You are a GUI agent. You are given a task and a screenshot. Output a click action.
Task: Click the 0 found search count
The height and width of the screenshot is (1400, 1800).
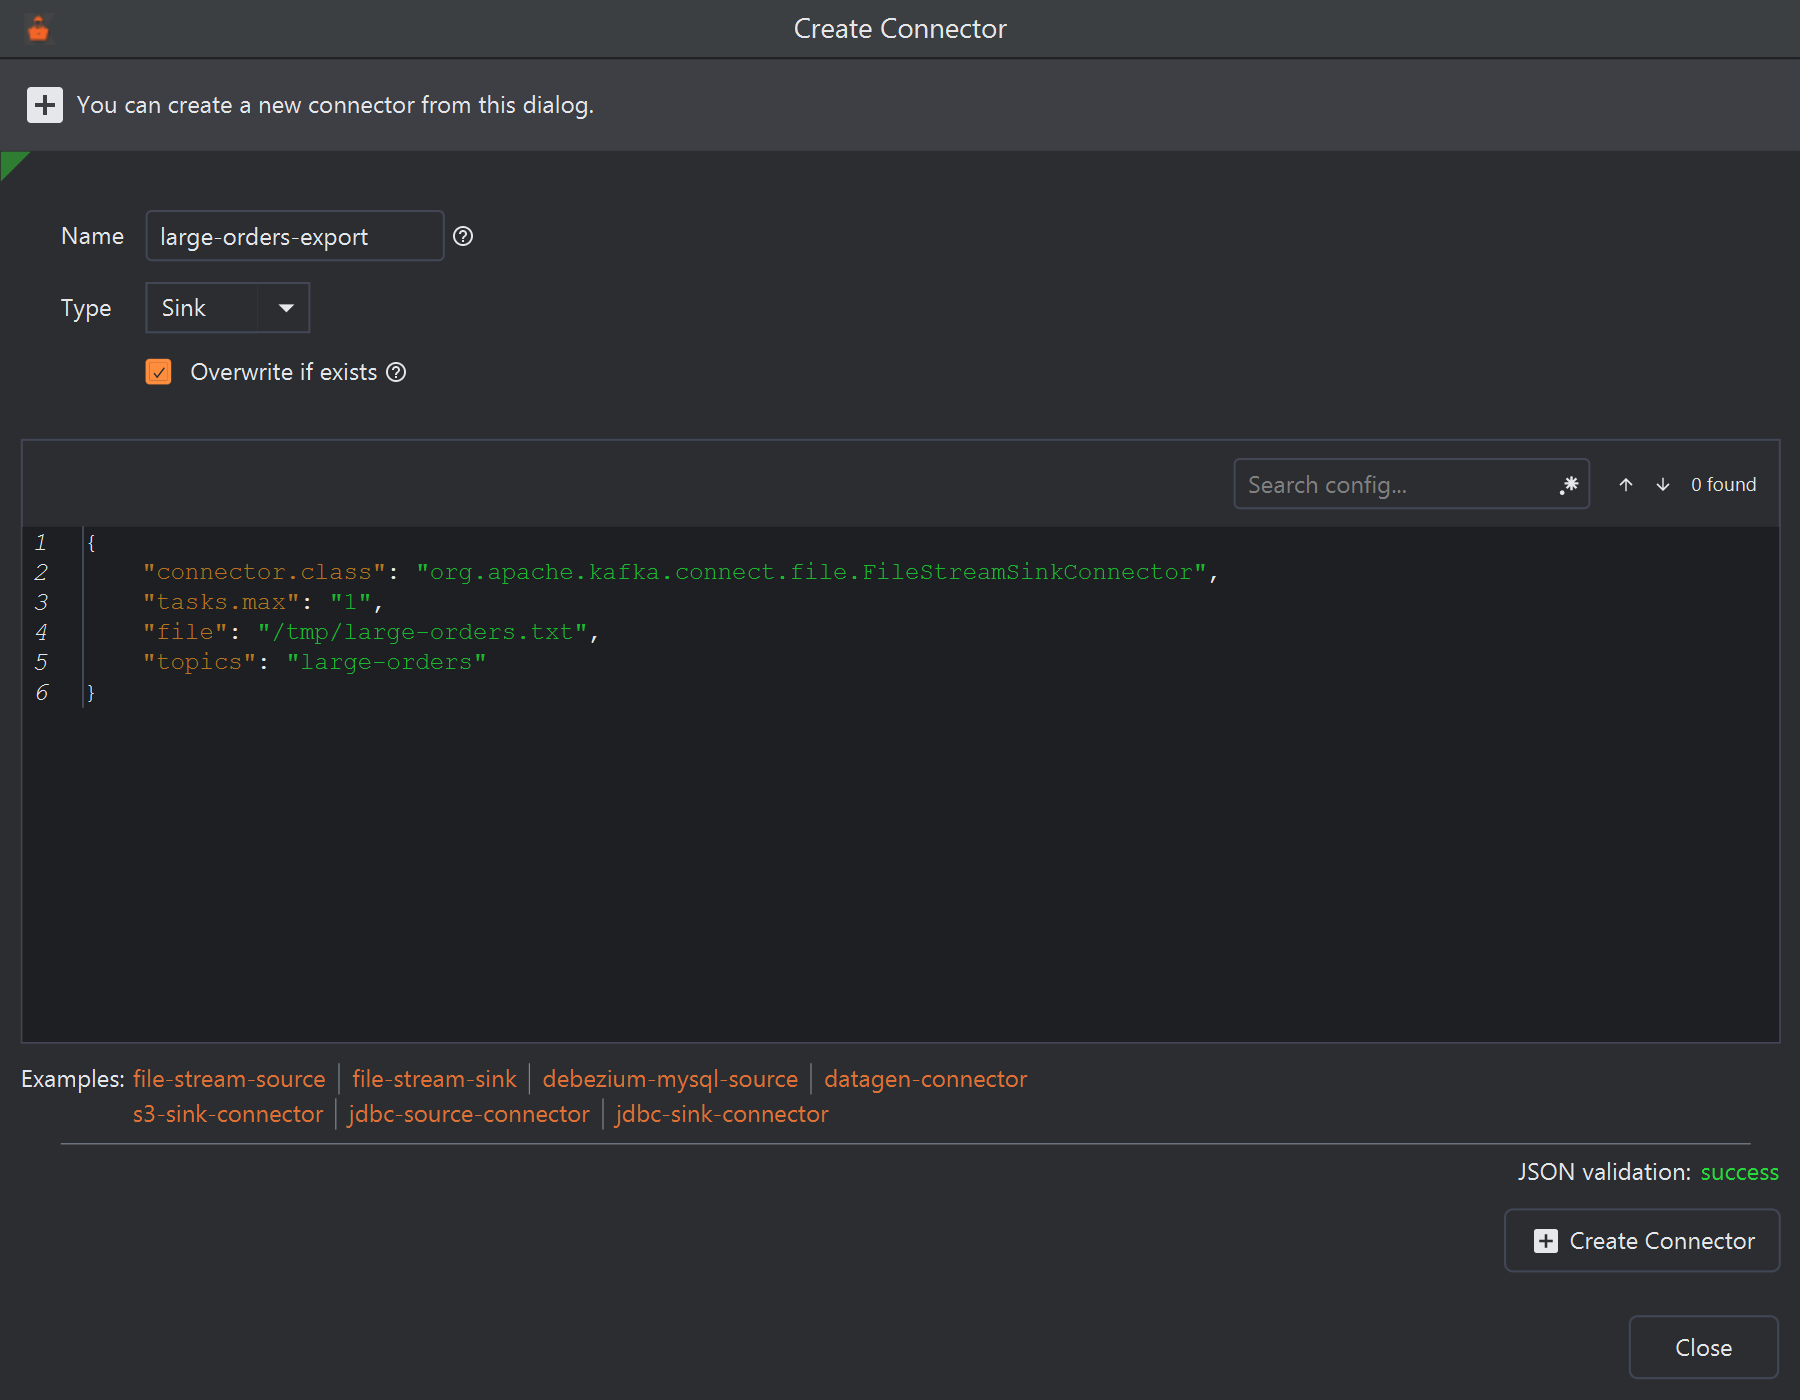[1723, 485]
